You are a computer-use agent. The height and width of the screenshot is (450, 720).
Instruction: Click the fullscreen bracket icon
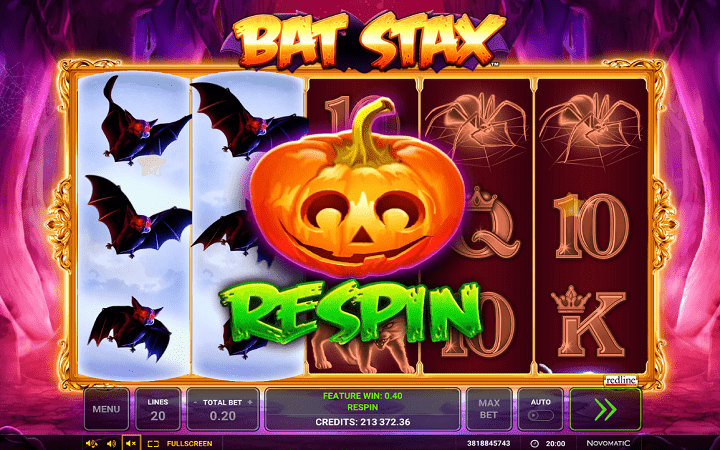click(x=153, y=444)
